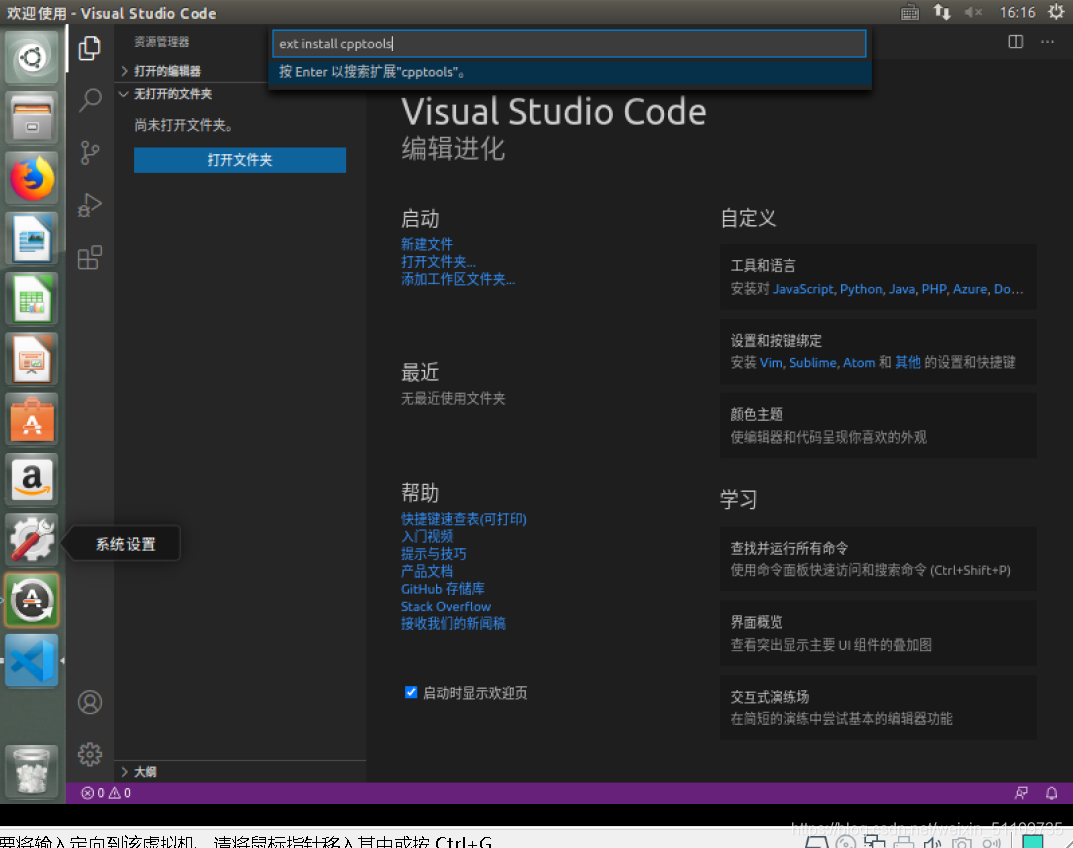Launch the Files manager from dock

[31, 117]
